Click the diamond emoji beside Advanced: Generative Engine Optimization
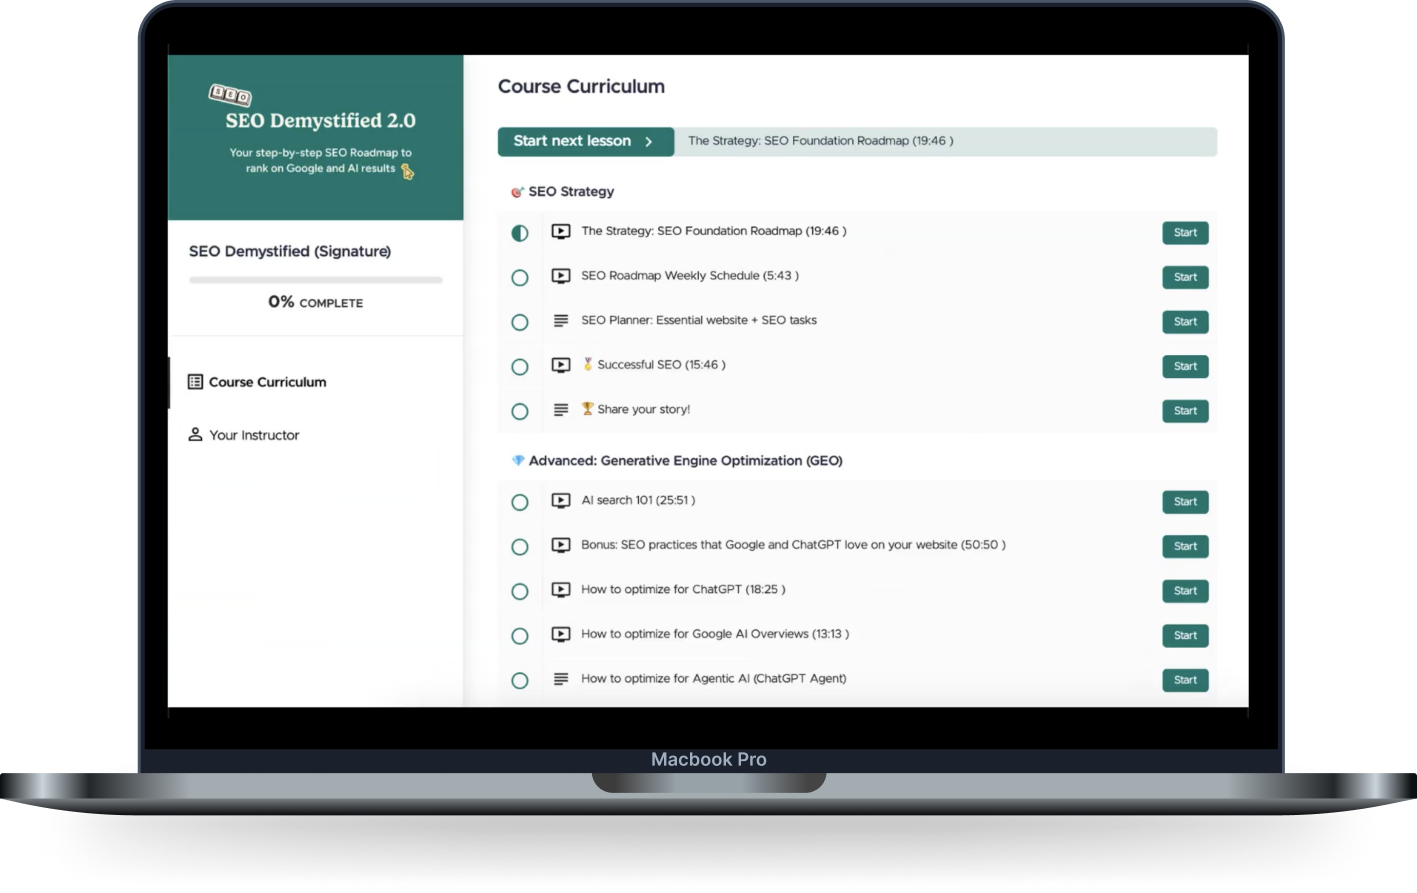1417x893 pixels. point(518,461)
